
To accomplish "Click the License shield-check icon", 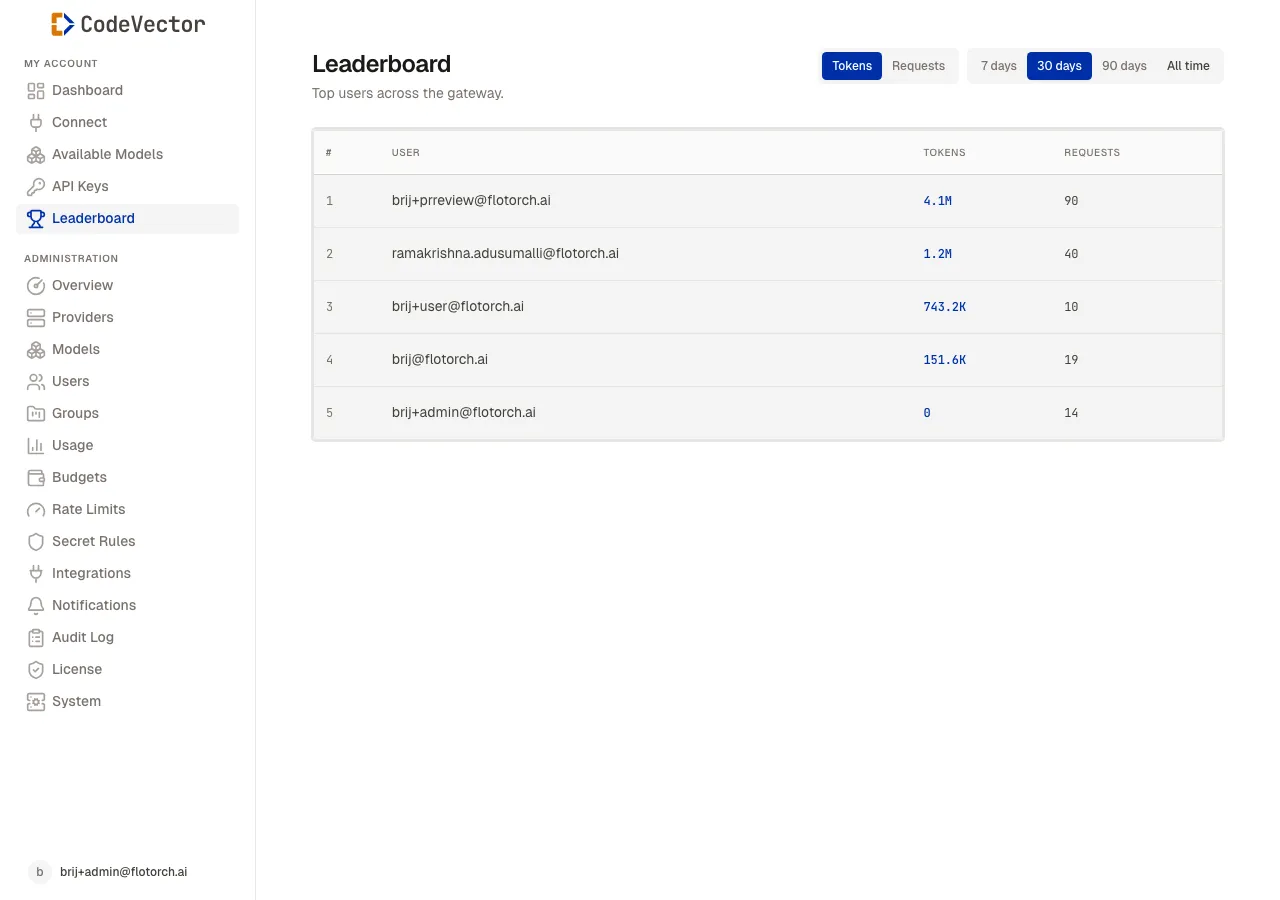I will [x=36, y=669].
